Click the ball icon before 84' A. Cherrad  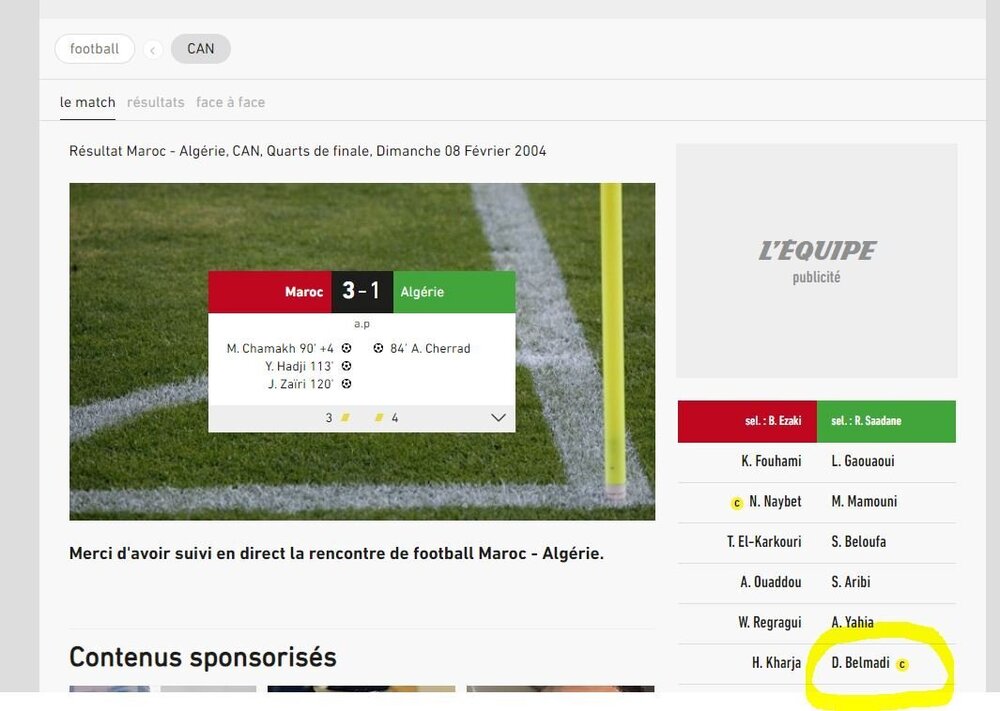click(378, 348)
